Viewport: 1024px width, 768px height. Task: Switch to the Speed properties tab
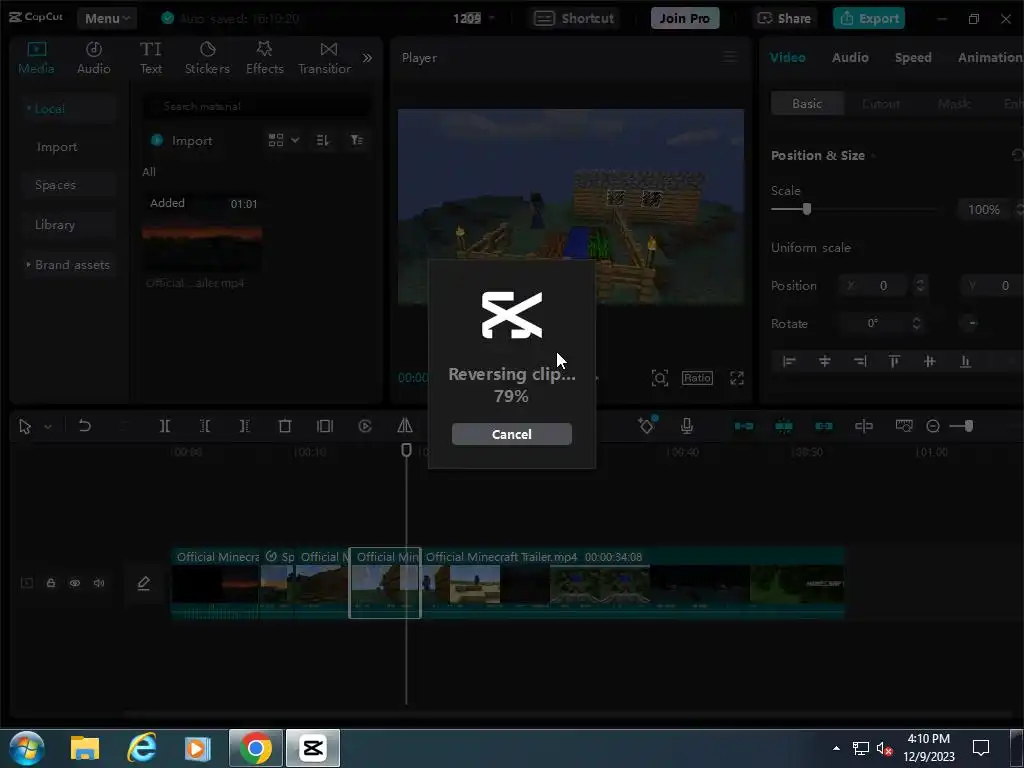pos(913,57)
